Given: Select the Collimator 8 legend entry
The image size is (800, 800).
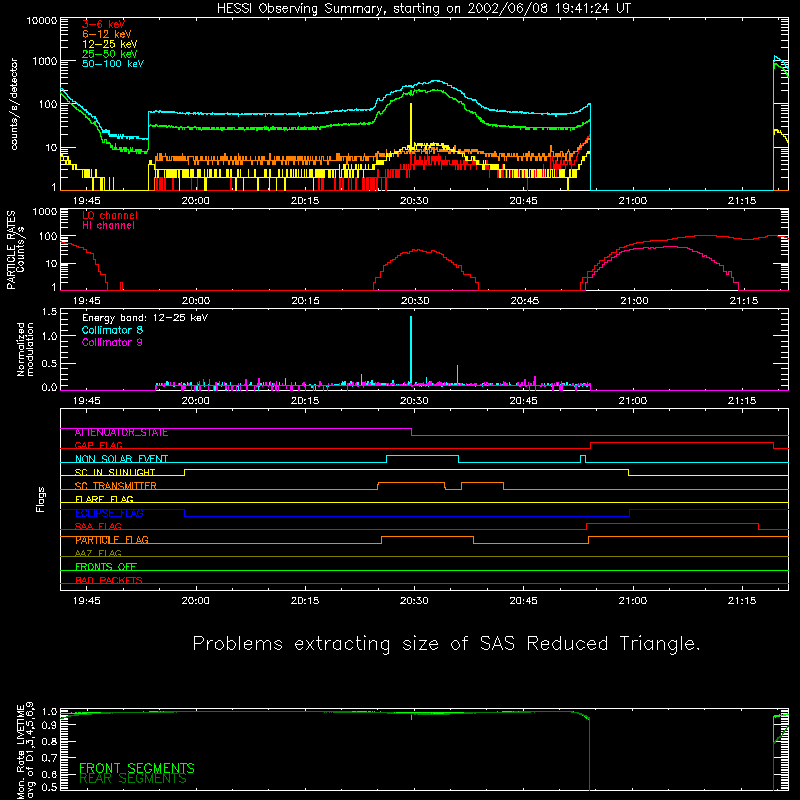Looking at the screenshot, I should click(112, 330).
